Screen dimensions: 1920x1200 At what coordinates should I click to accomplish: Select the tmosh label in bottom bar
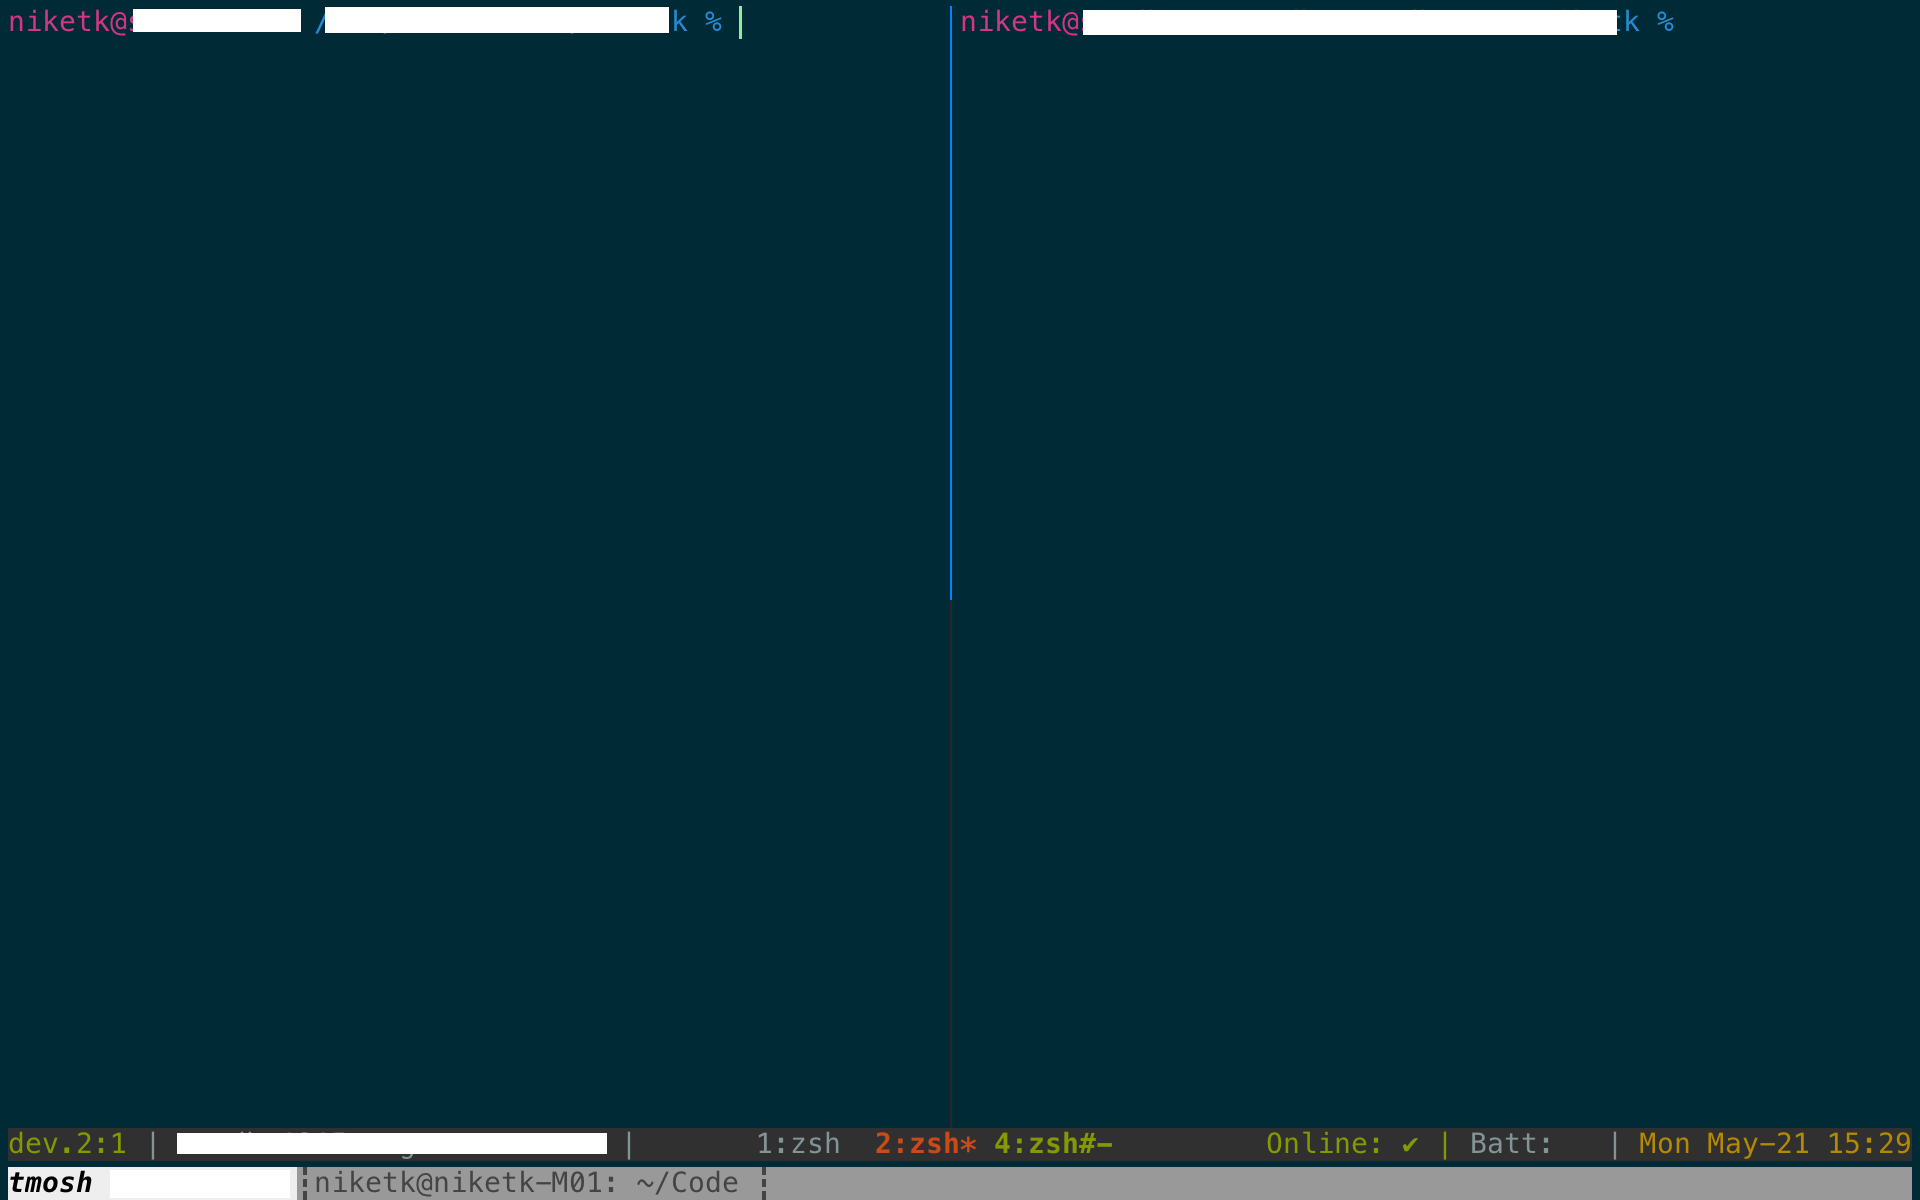click(x=53, y=1182)
